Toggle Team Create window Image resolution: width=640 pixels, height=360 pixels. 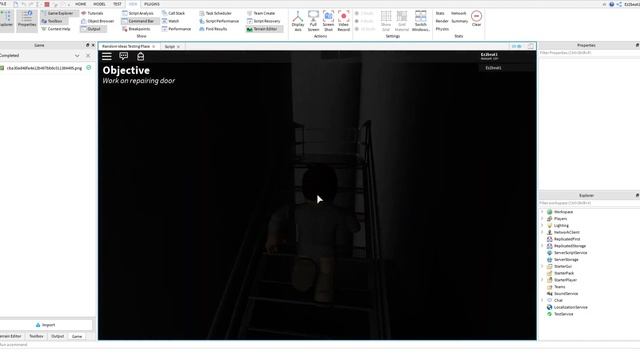click(261, 13)
